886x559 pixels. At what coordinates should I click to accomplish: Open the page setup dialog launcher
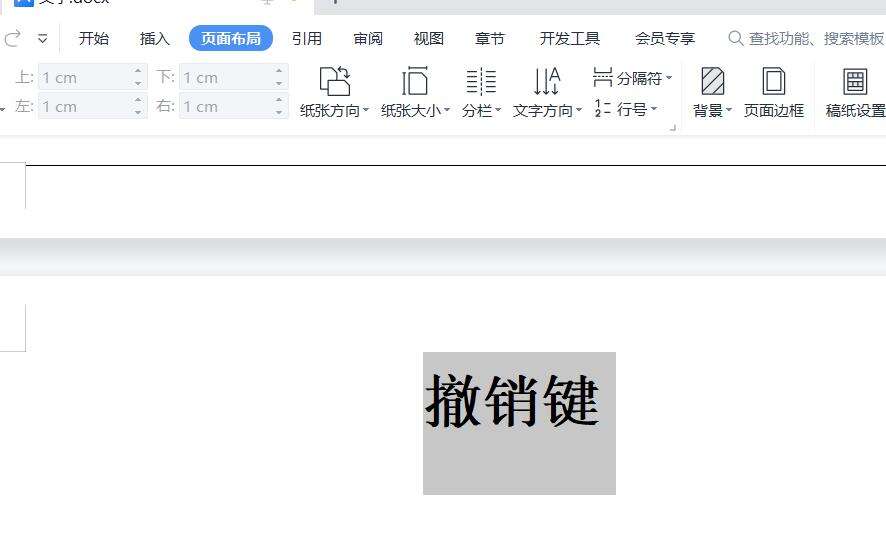(672, 128)
